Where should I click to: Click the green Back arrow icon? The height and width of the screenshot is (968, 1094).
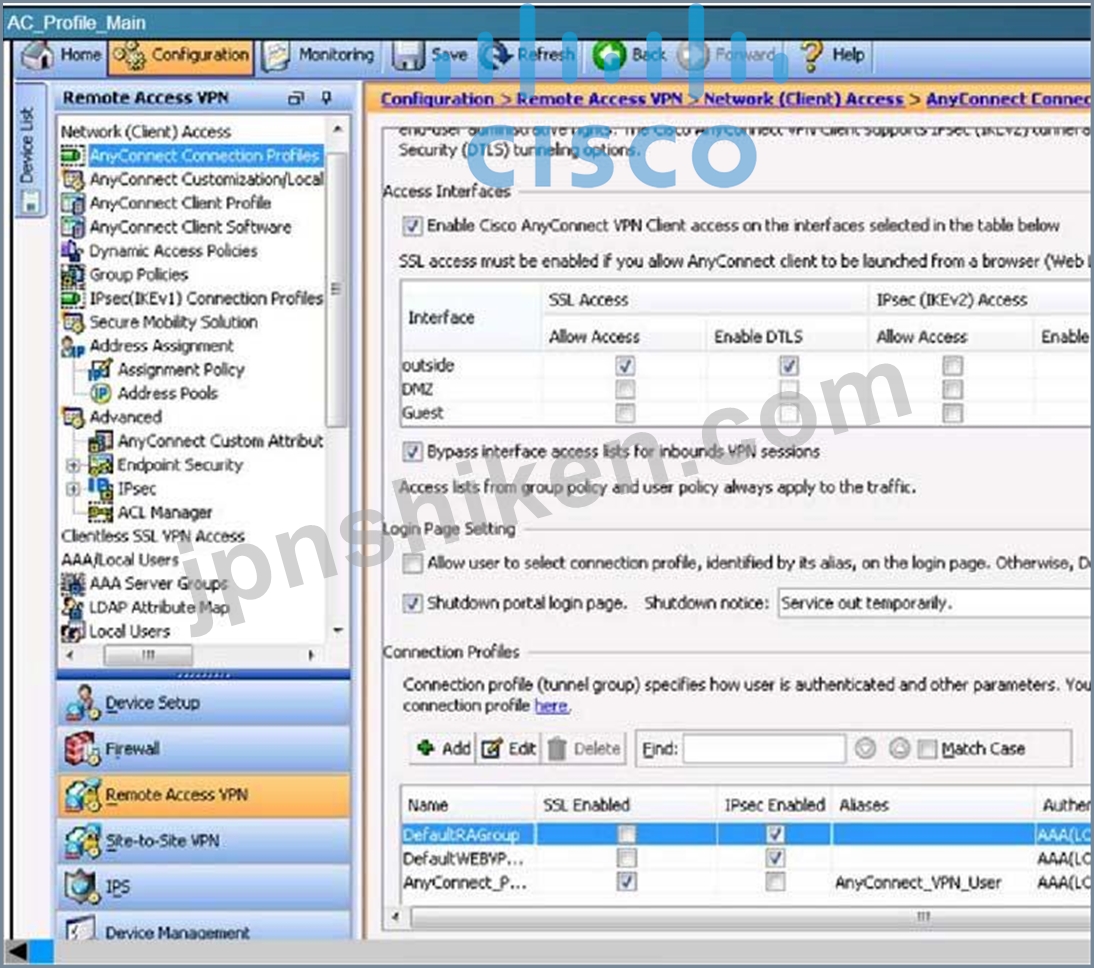pyautogui.click(x=609, y=54)
